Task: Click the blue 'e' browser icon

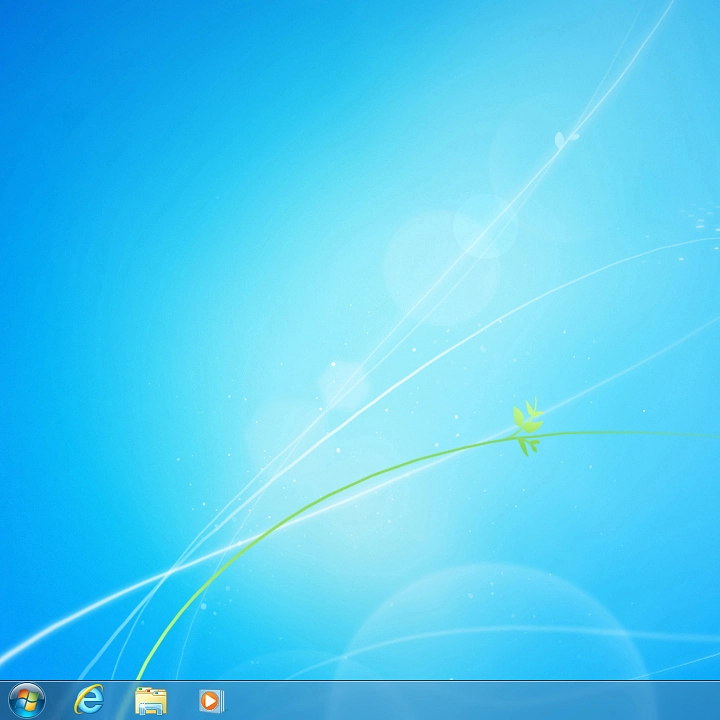Action: coord(89,700)
